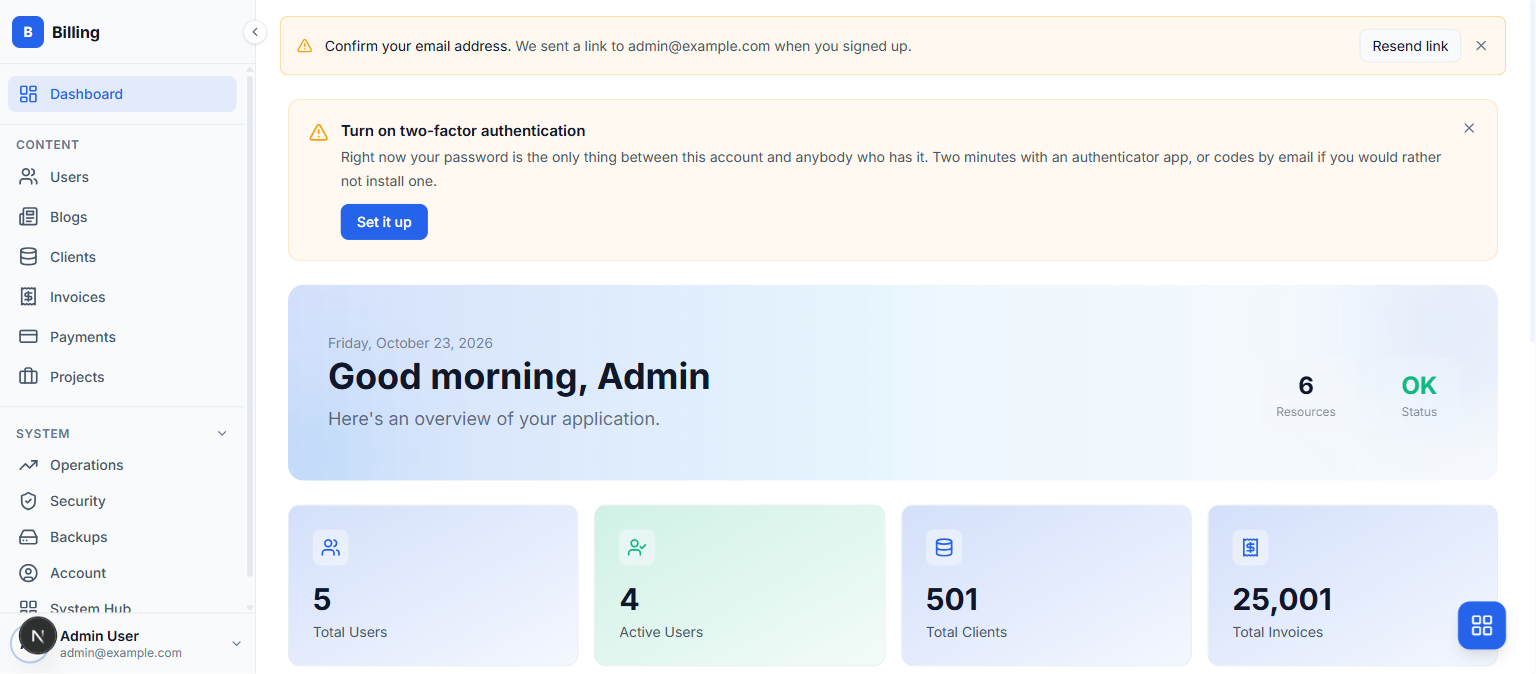Open Security settings item
This screenshot has height=674, width=1536.
pos(122,501)
